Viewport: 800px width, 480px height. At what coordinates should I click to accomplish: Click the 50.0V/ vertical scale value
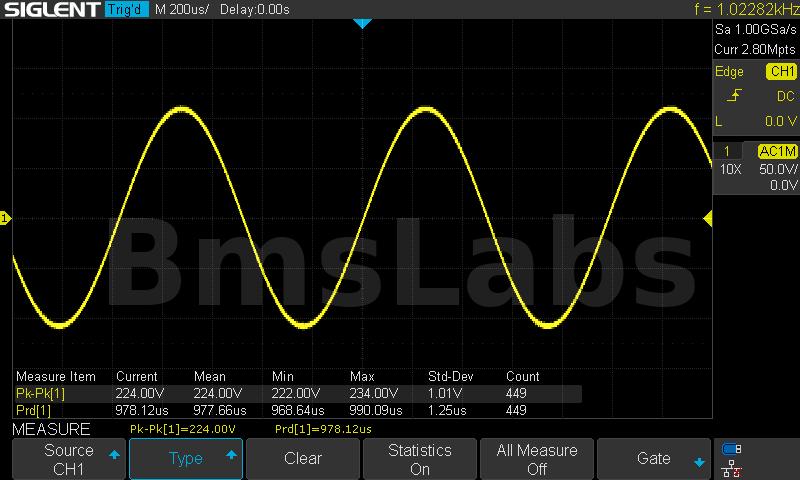point(778,169)
